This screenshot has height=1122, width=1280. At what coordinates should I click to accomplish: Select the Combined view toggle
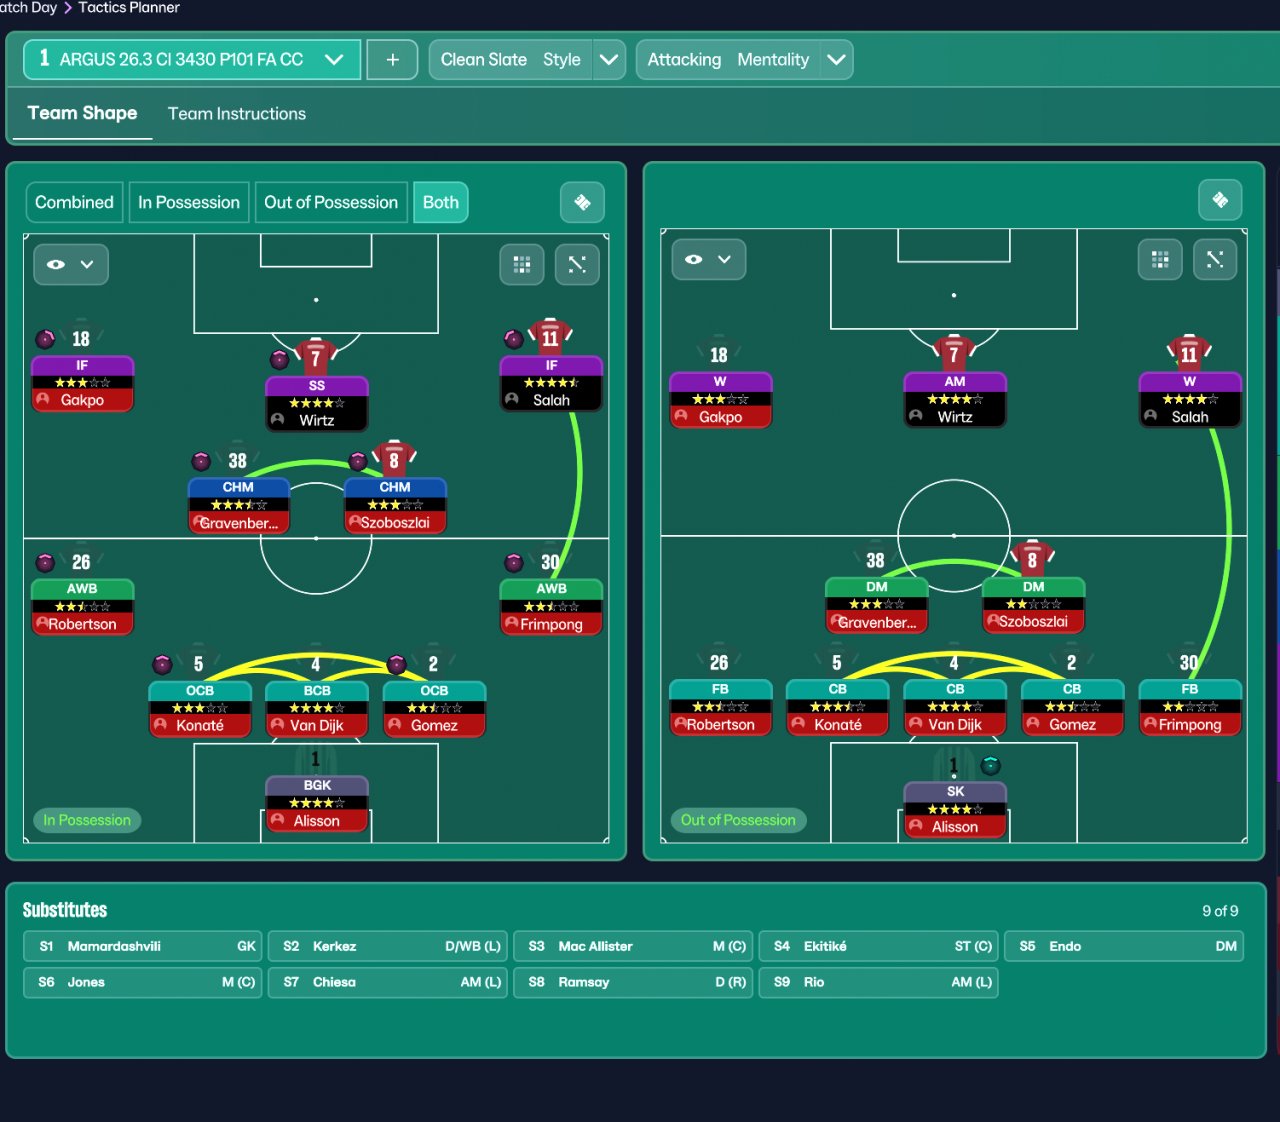click(74, 203)
